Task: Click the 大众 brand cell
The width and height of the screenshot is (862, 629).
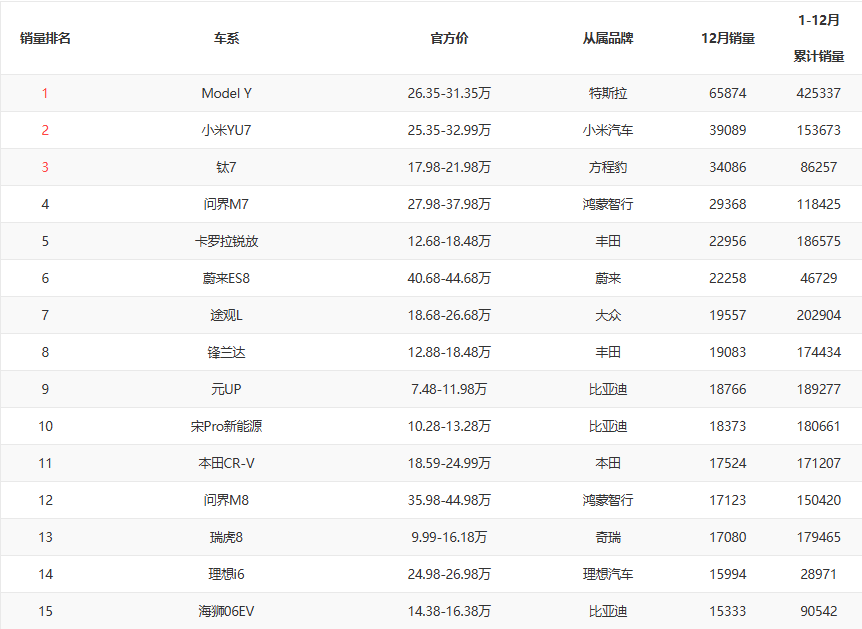Action: (608, 315)
